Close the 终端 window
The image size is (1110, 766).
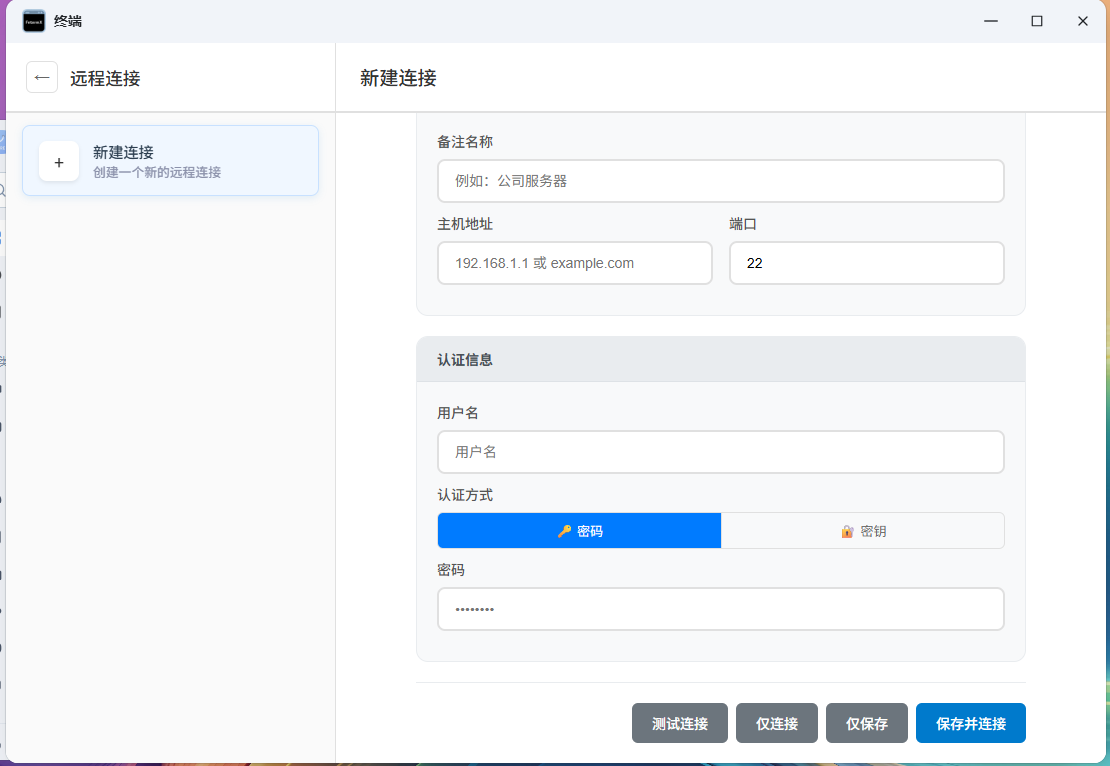click(1082, 21)
